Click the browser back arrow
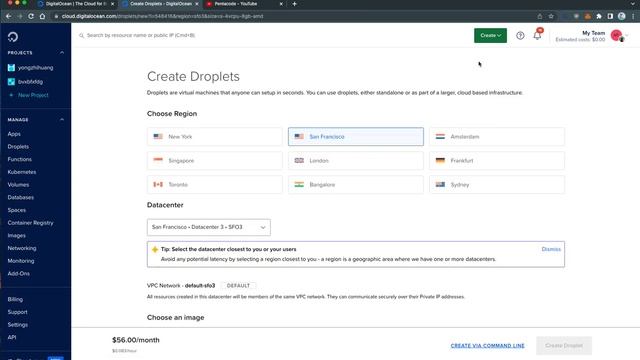Image resolution: width=640 pixels, height=360 pixels. point(9,16)
